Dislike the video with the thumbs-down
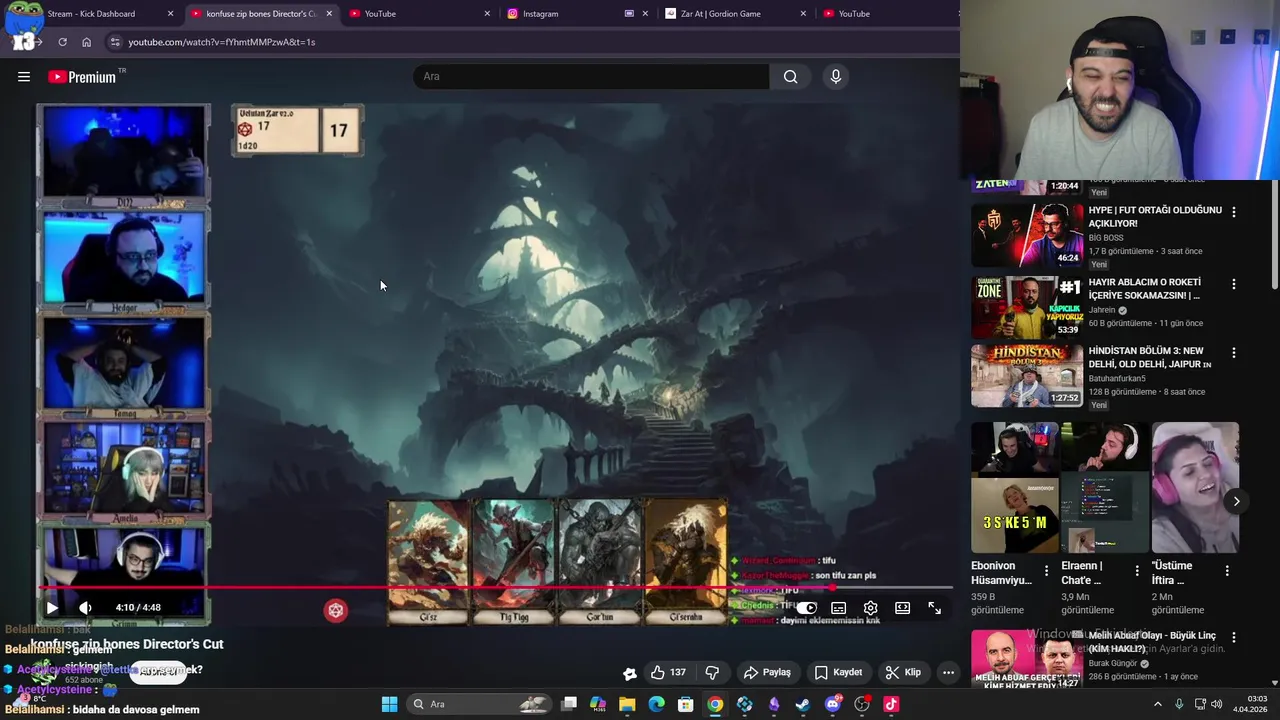This screenshot has width=1280, height=720. [712, 672]
